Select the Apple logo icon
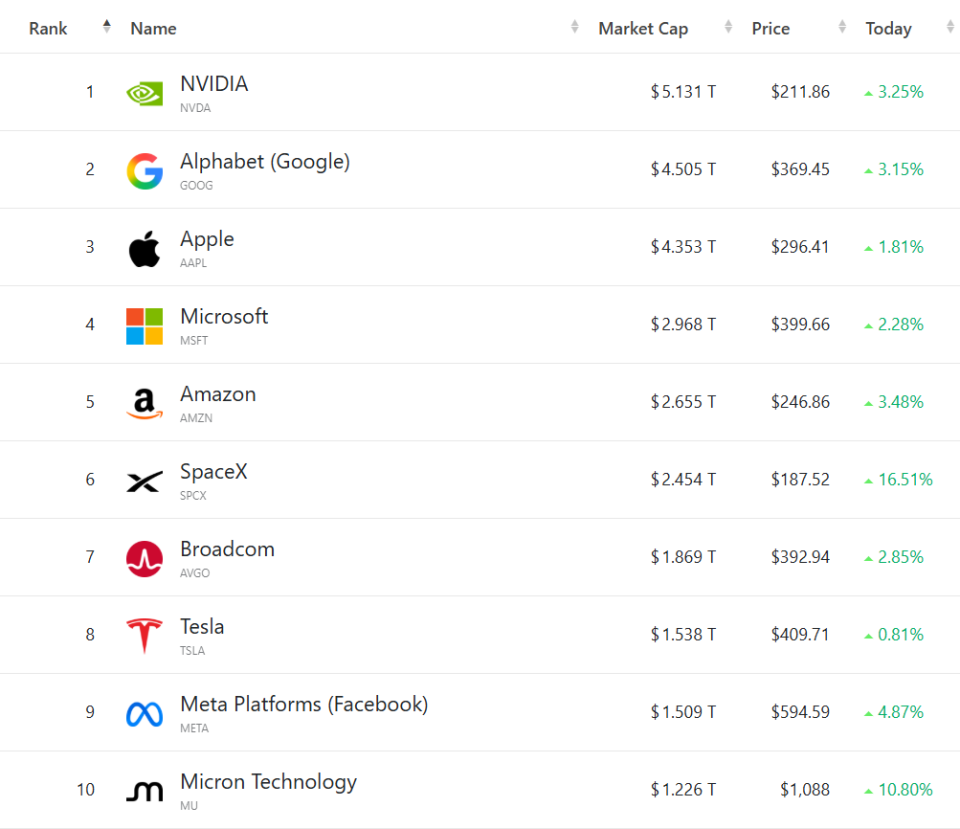Screen dimensions: 960x829 point(144,249)
